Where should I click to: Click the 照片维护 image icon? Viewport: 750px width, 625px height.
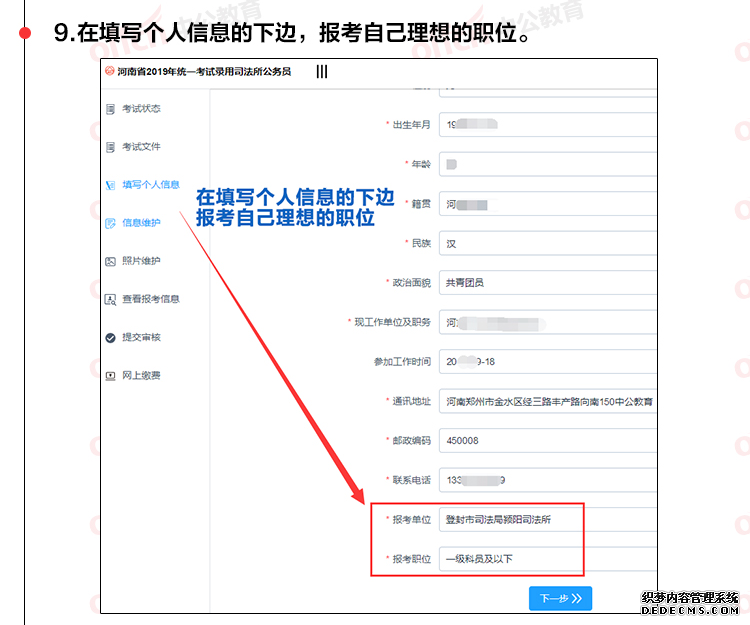coord(110,262)
